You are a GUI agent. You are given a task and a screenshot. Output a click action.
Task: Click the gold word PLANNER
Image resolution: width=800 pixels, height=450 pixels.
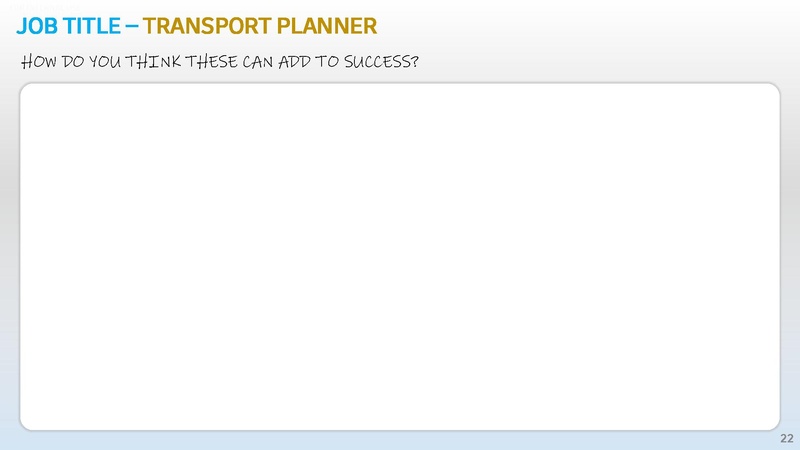[x=325, y=22]
